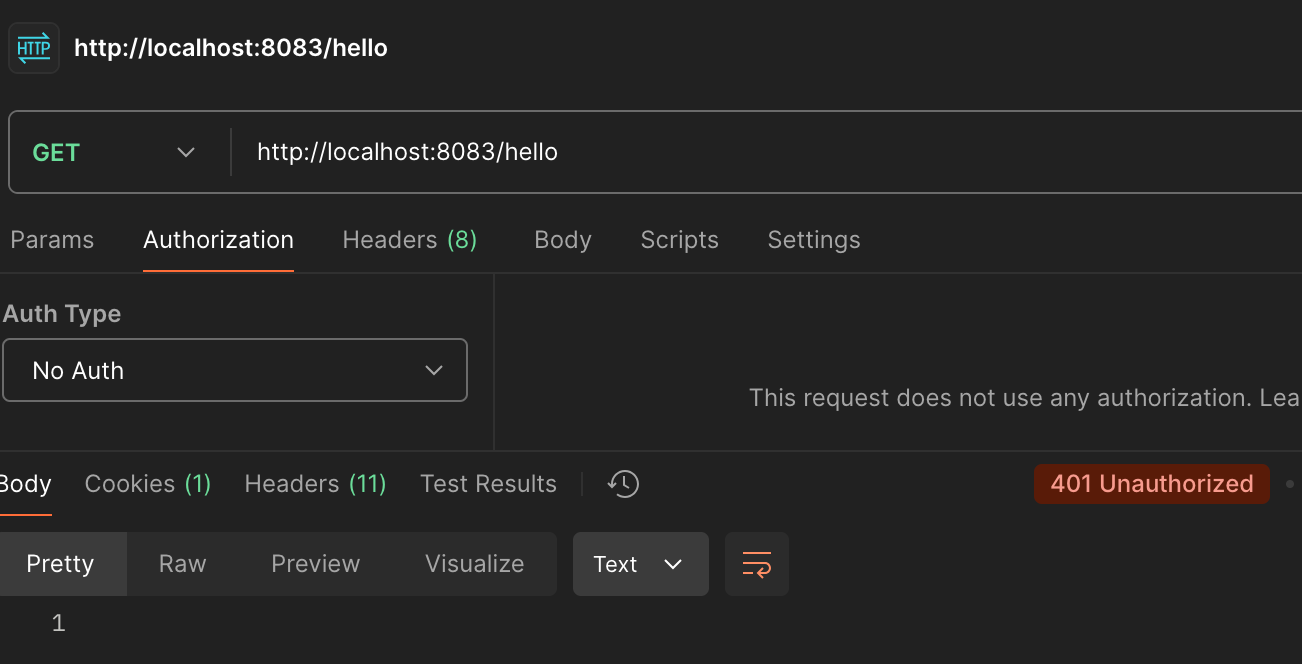
Task: Switch to the Preview response view
Action: 315,564
